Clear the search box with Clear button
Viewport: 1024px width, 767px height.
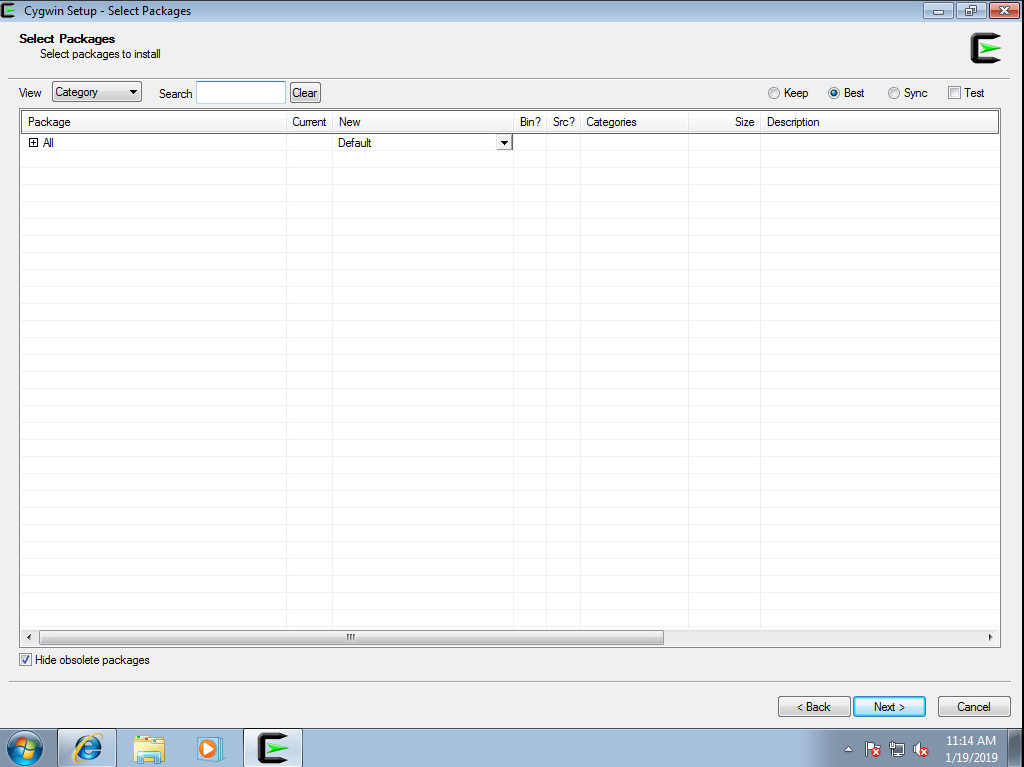tap(305, 93)
